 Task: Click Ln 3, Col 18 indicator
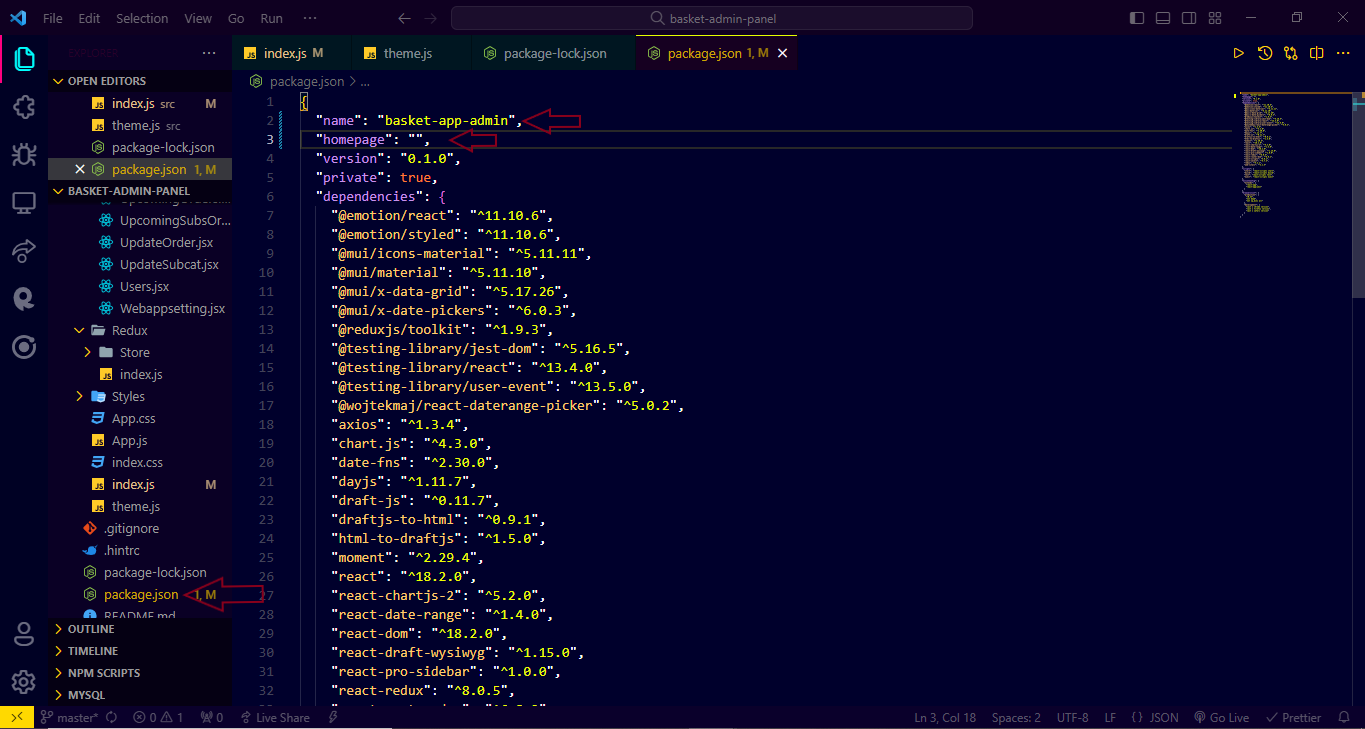[945, 717]
